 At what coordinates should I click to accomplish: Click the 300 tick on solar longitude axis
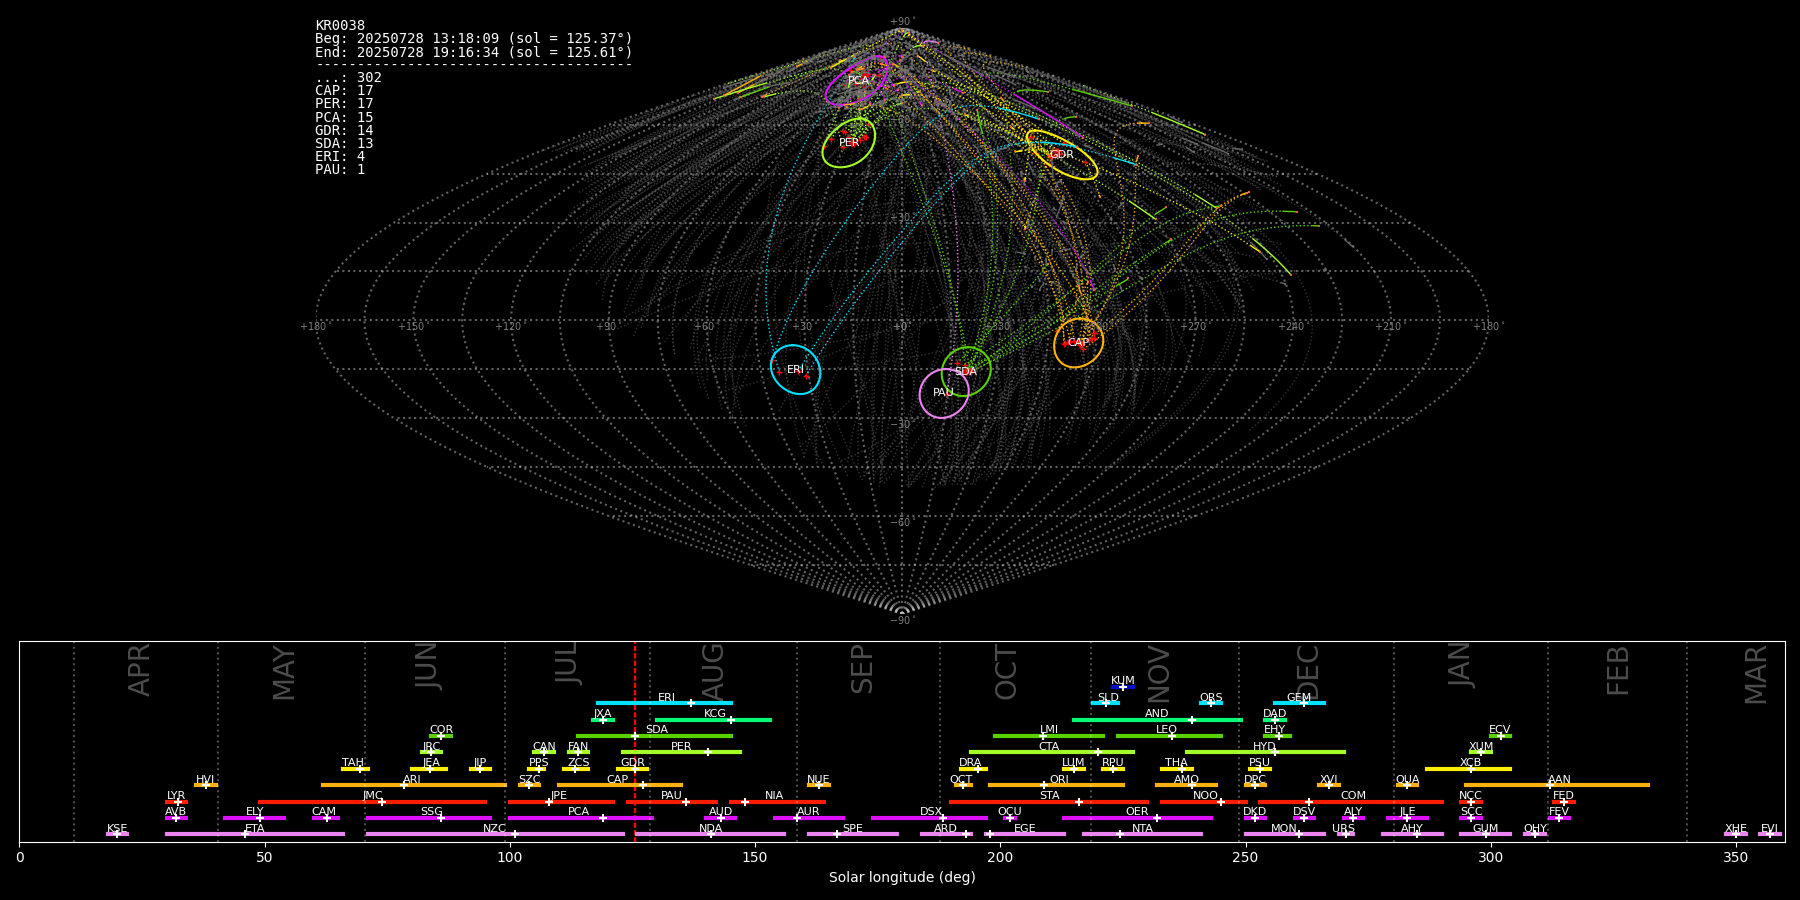point(1490,857)
